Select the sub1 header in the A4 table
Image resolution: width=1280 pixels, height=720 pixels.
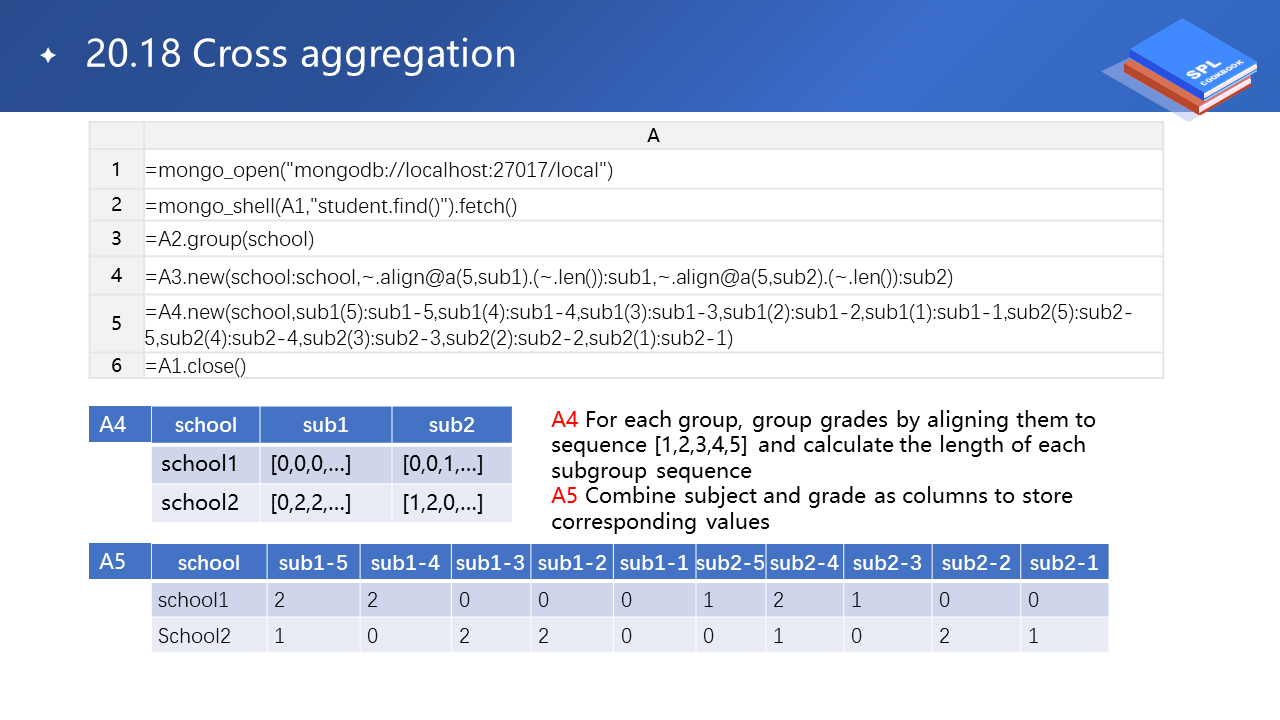pyautogui.click(x=325, y=425)
